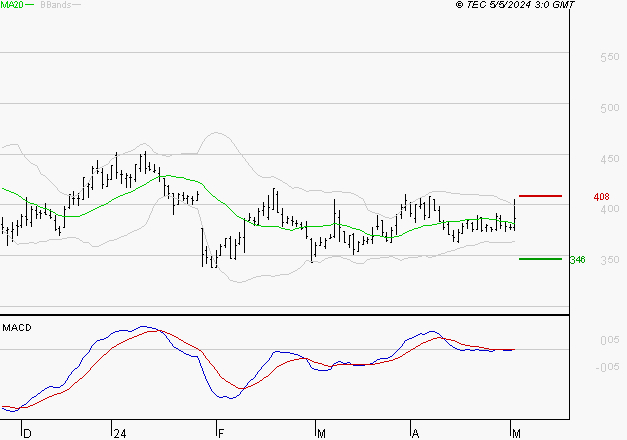This screenshot has height=440, width=627.
Task: Click the green 346 support value
Action: [577, 260]
